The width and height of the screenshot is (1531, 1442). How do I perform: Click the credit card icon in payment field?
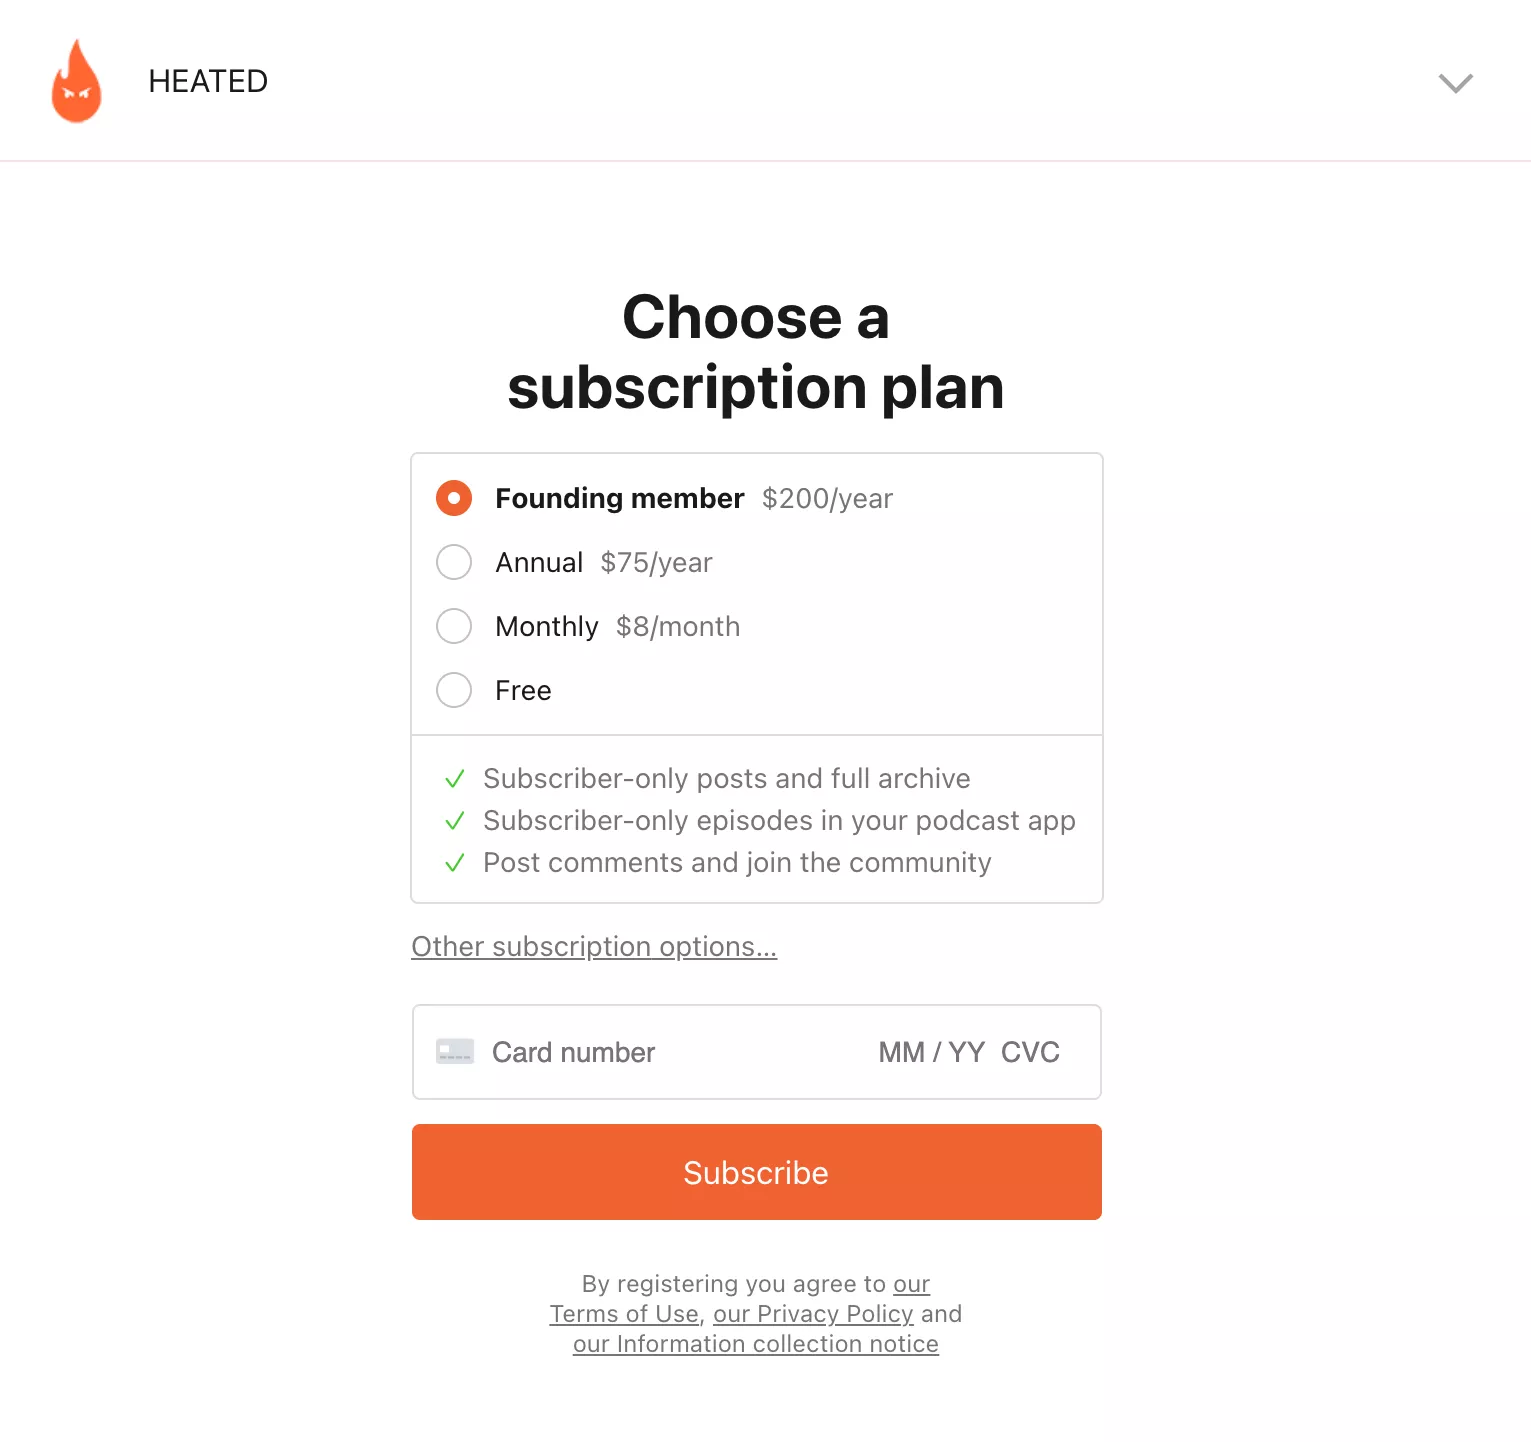click(x=455, y=1052)
